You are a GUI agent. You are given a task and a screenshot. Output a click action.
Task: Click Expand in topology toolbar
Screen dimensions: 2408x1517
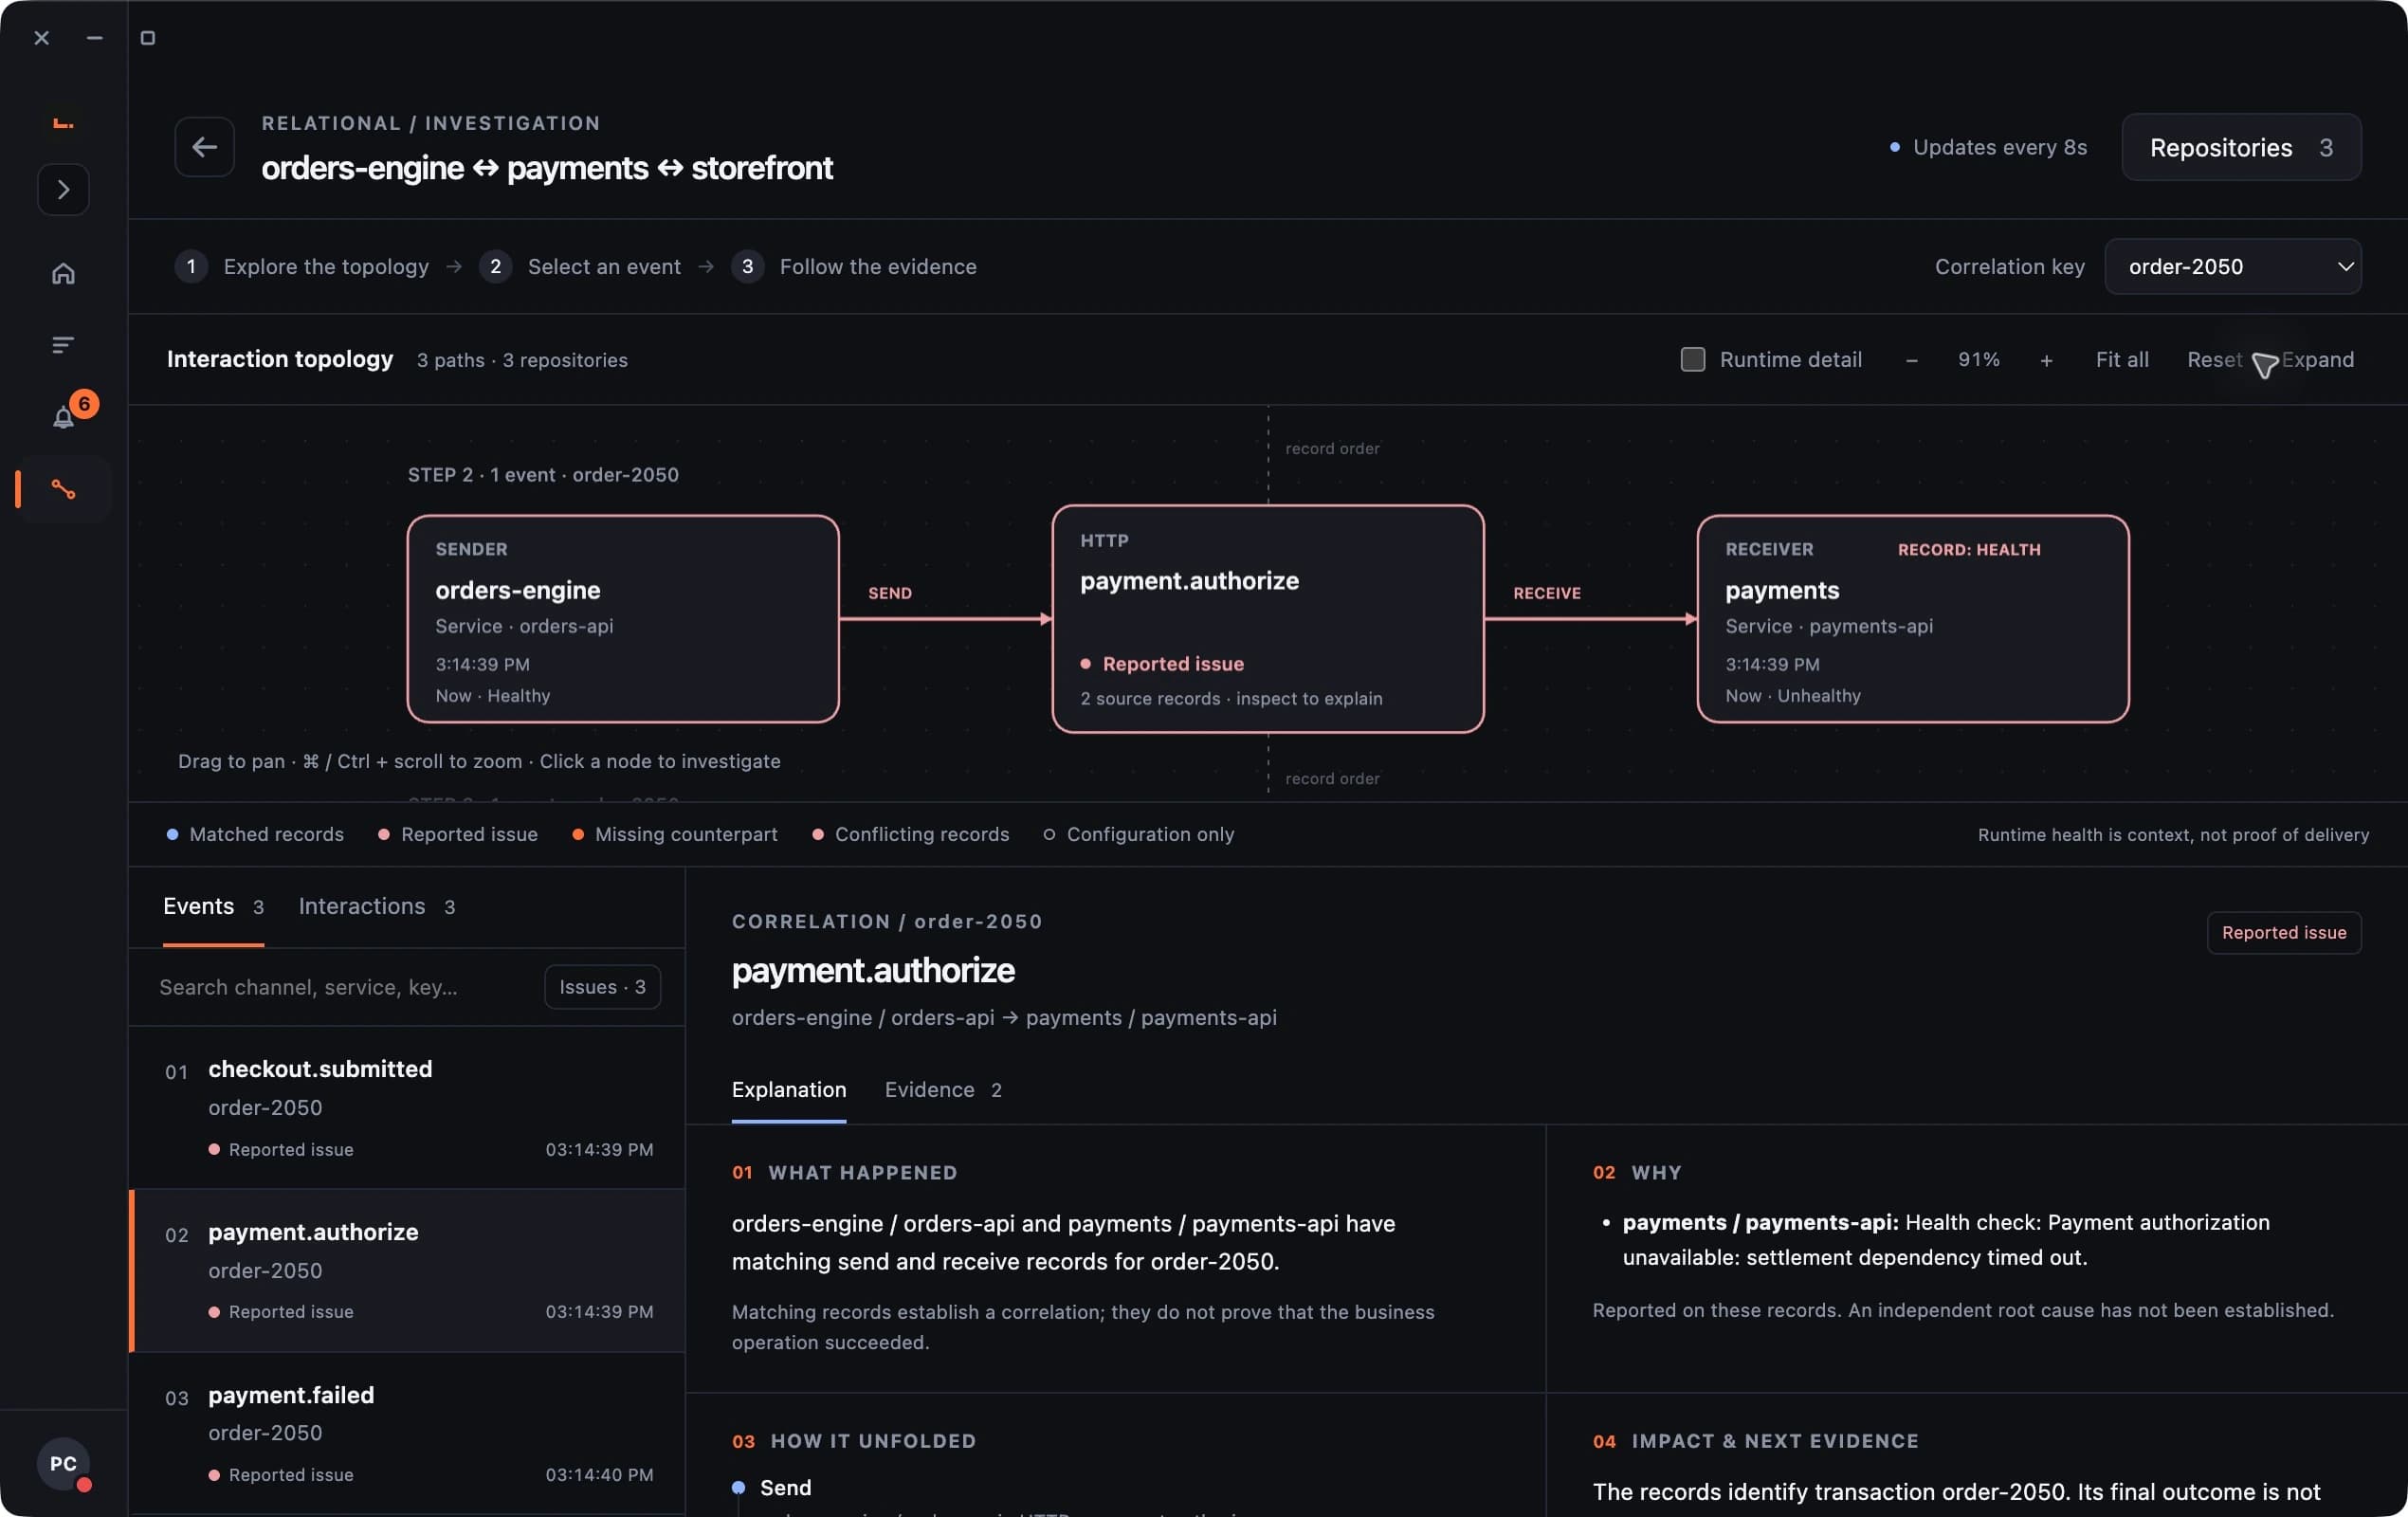pos(2317,359)
